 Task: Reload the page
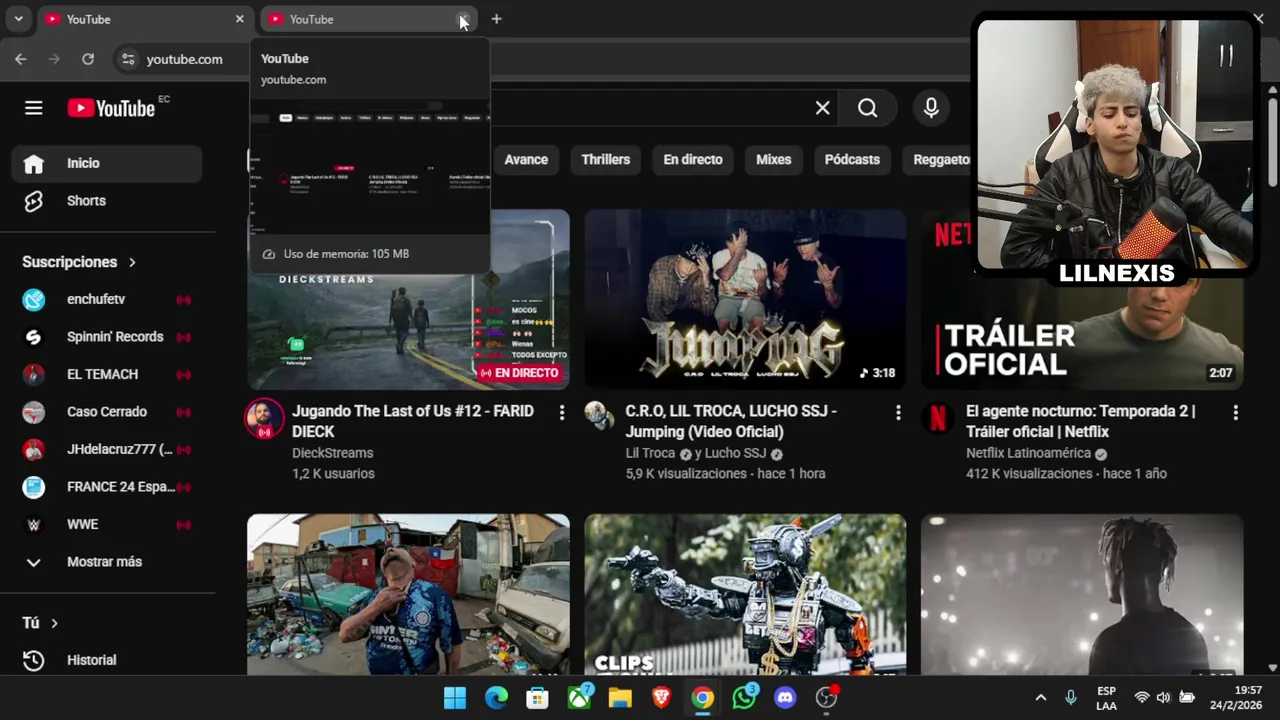pyautogui.click(x=88, y=59)
